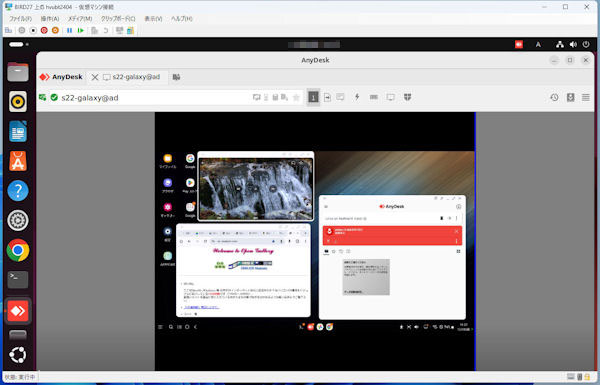Pause the virtual machine with blue icon
Screen dimensions: 600x385
[69, 30]
